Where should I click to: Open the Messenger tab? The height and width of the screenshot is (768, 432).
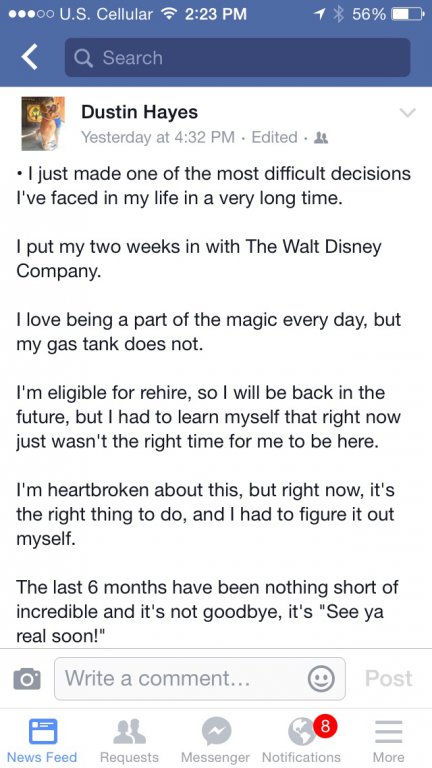(x=216, y=741)
